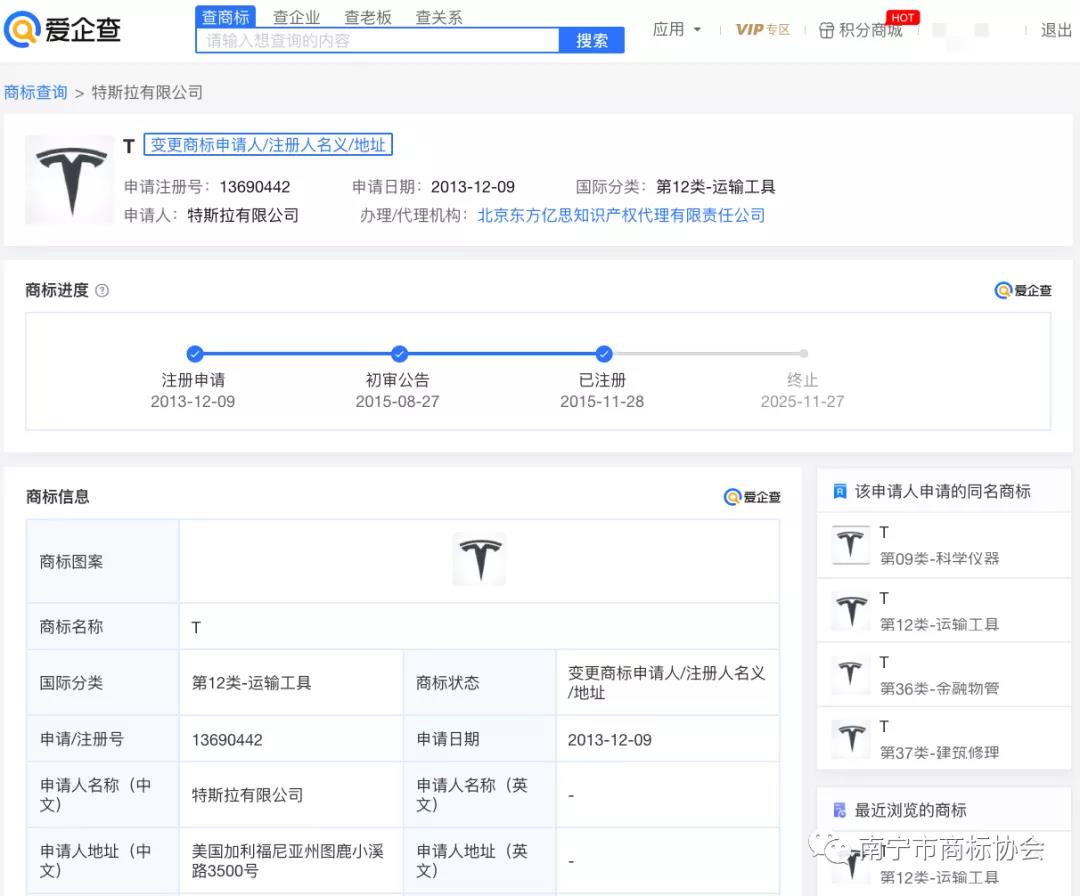Screen dimensions: 1080x896
Task: Click the 商标信息 section heading
Action: pyautogui.click(x=58, y=497)
